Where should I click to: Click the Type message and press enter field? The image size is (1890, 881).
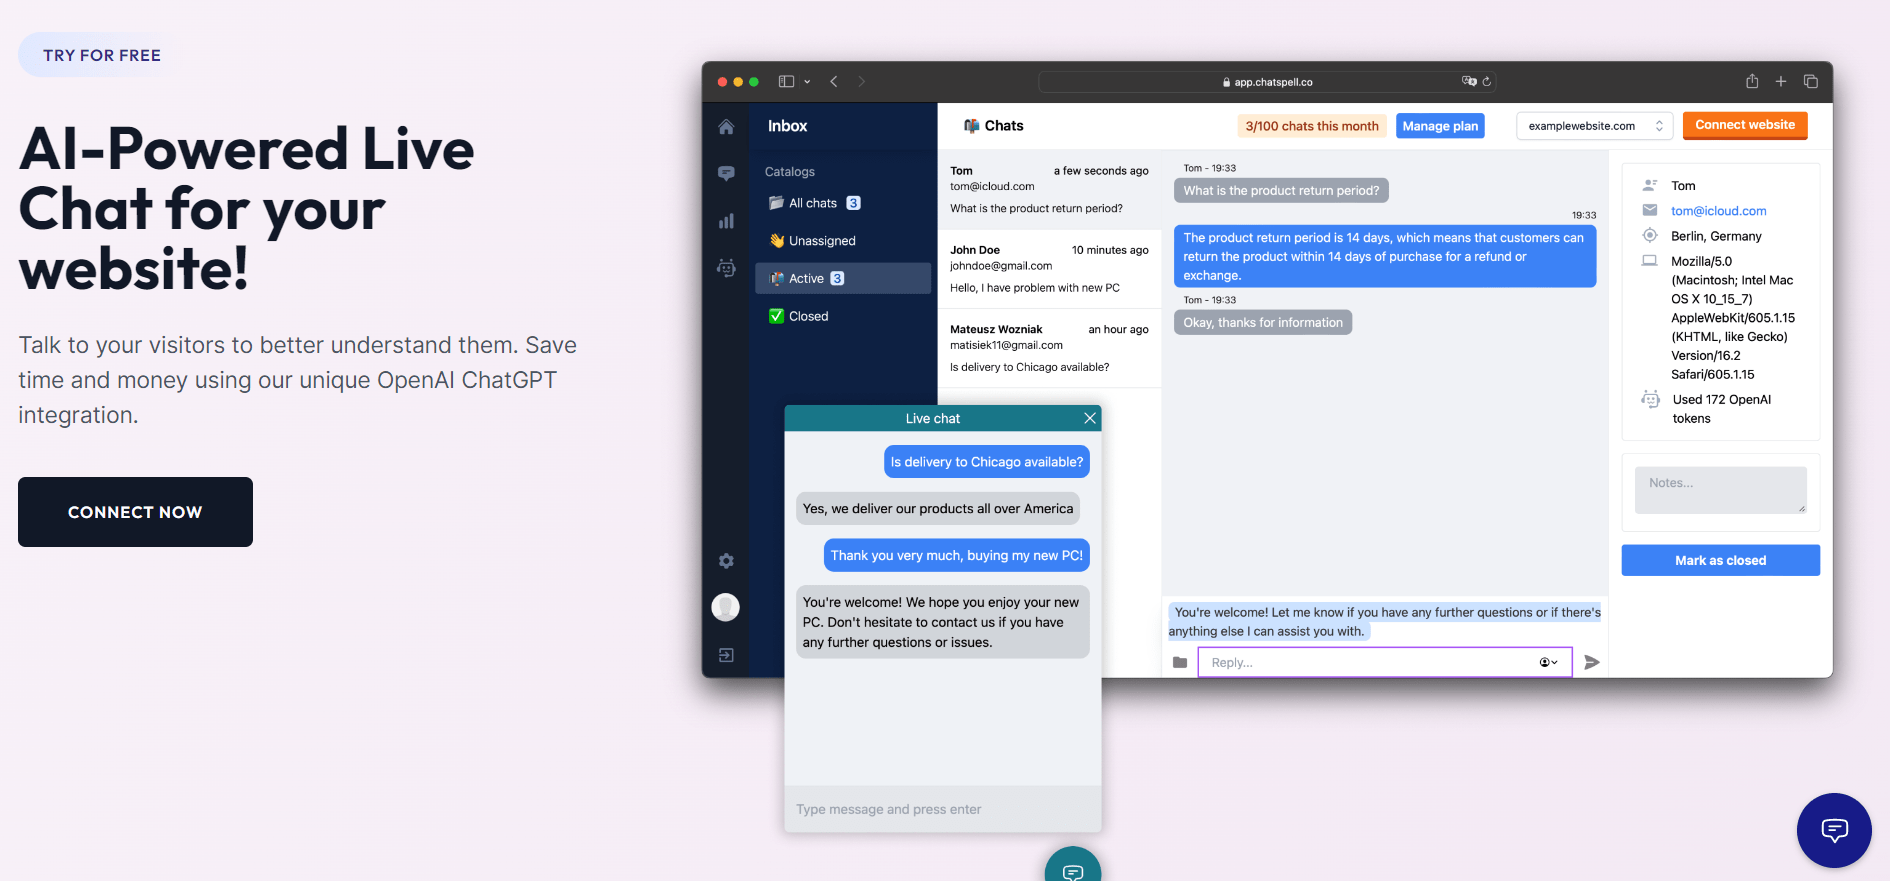click(943, 809)
